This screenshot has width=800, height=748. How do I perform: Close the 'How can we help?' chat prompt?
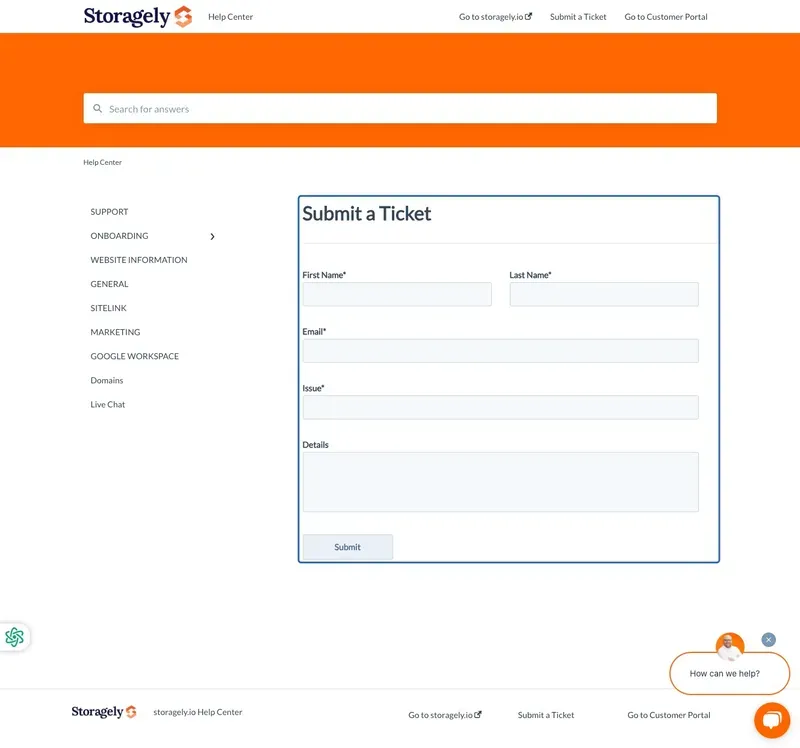768,640
